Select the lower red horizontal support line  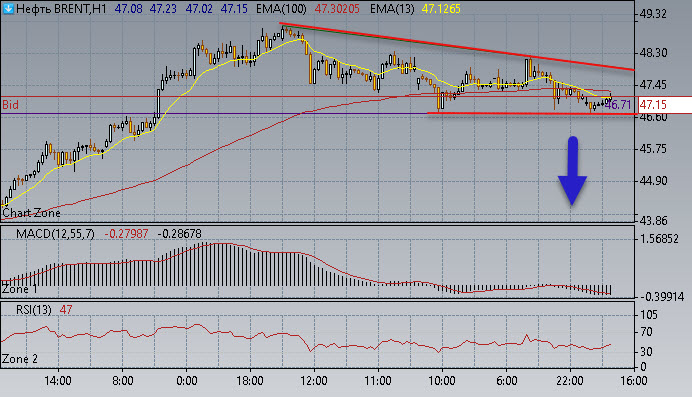coord(532,114)
